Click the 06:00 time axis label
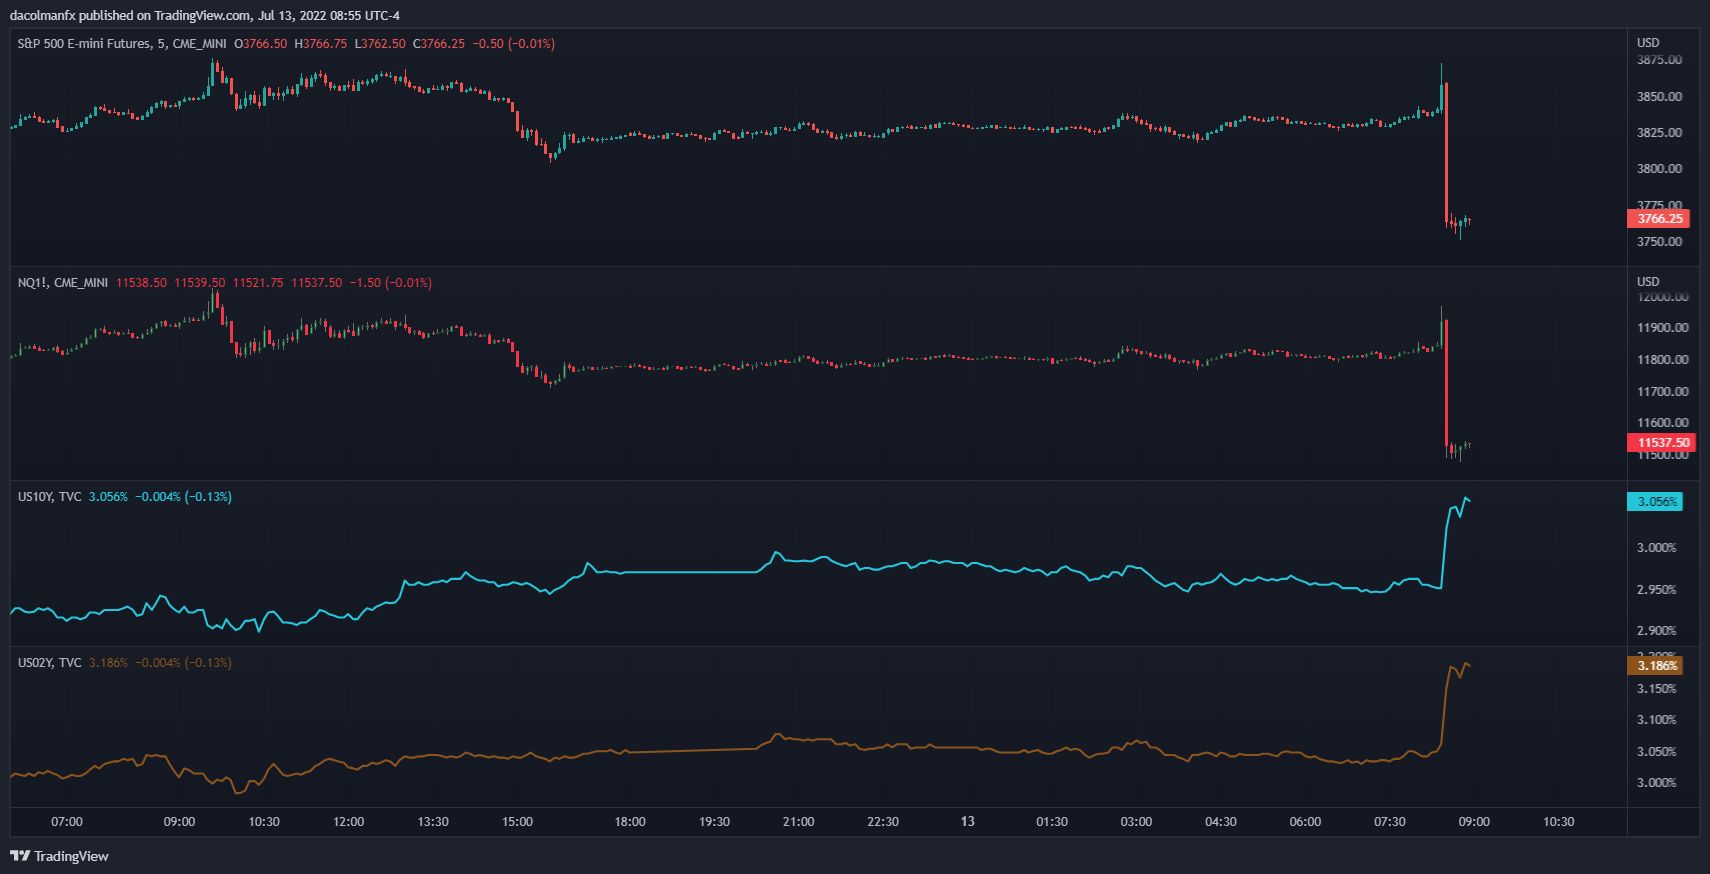Viewport: 1710px width, 874px height. pos(1305,822)
